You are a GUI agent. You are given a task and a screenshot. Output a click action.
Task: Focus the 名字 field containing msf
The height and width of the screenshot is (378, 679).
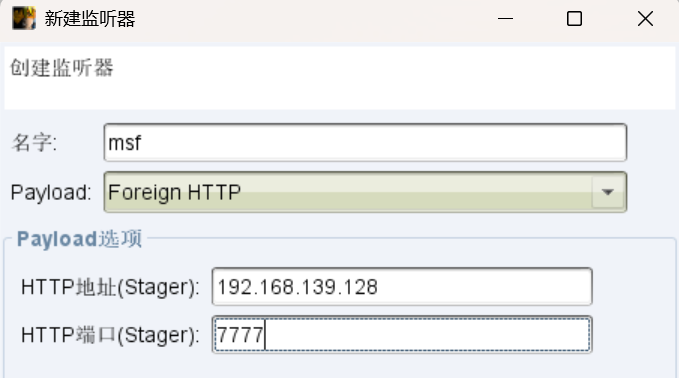click(x=365, y=142)
